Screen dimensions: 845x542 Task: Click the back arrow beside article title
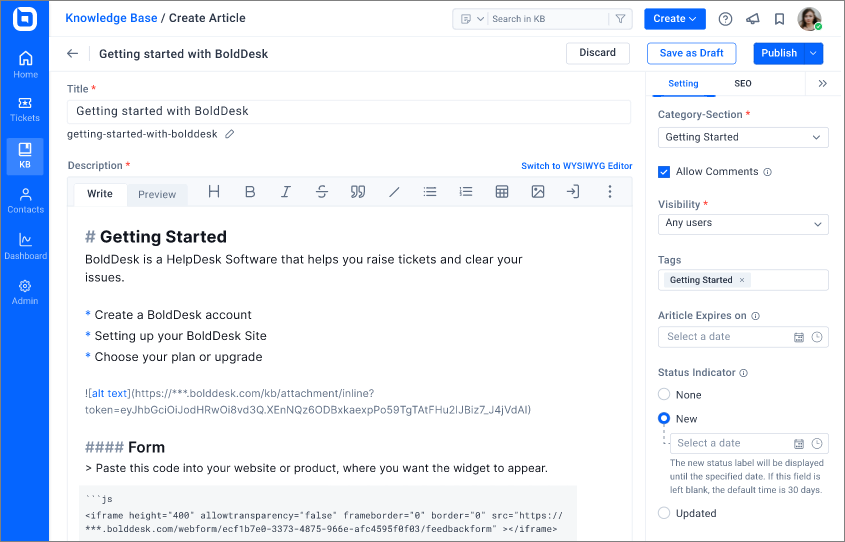point(73,53)
